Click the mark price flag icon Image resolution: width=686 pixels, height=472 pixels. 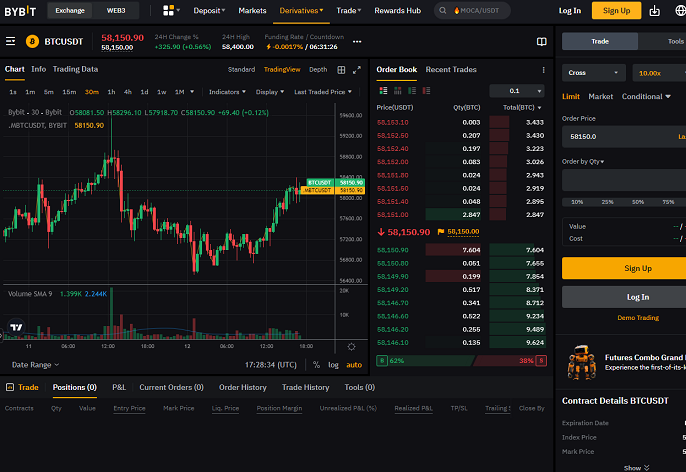[441, 232]
